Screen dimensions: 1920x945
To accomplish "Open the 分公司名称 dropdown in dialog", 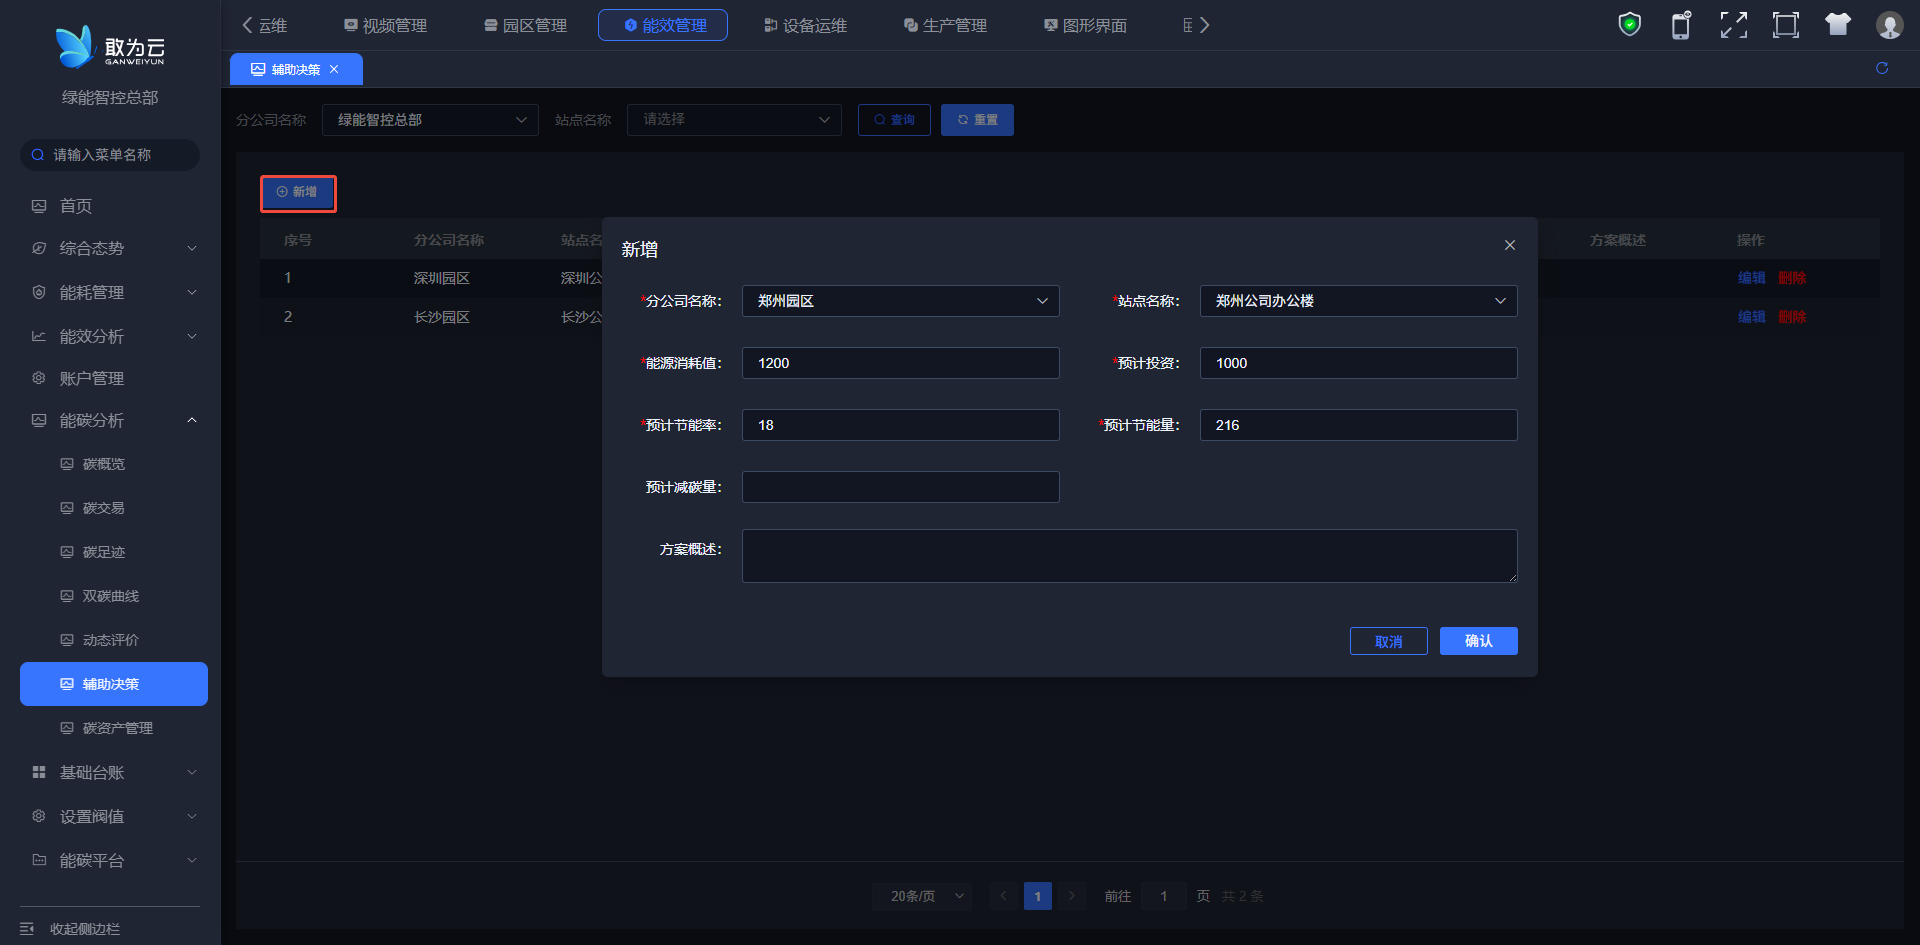I will pos(900,301).
